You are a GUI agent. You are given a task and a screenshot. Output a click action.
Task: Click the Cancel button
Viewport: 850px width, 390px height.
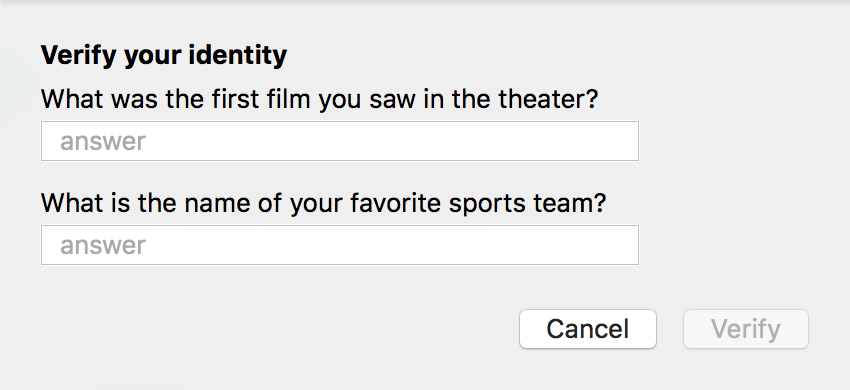(588, 329)
